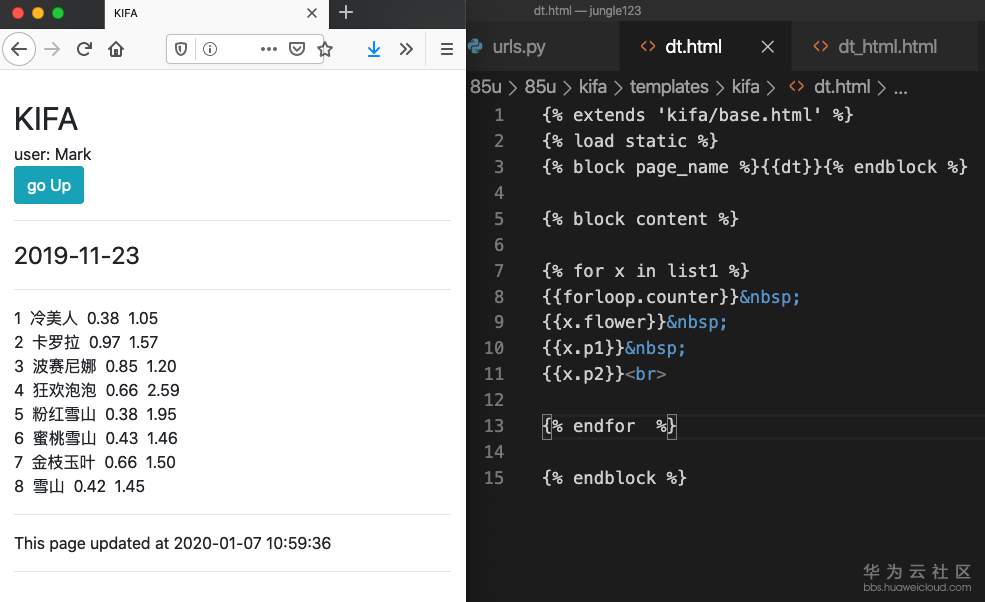Click the KIFA page heading

46,119
